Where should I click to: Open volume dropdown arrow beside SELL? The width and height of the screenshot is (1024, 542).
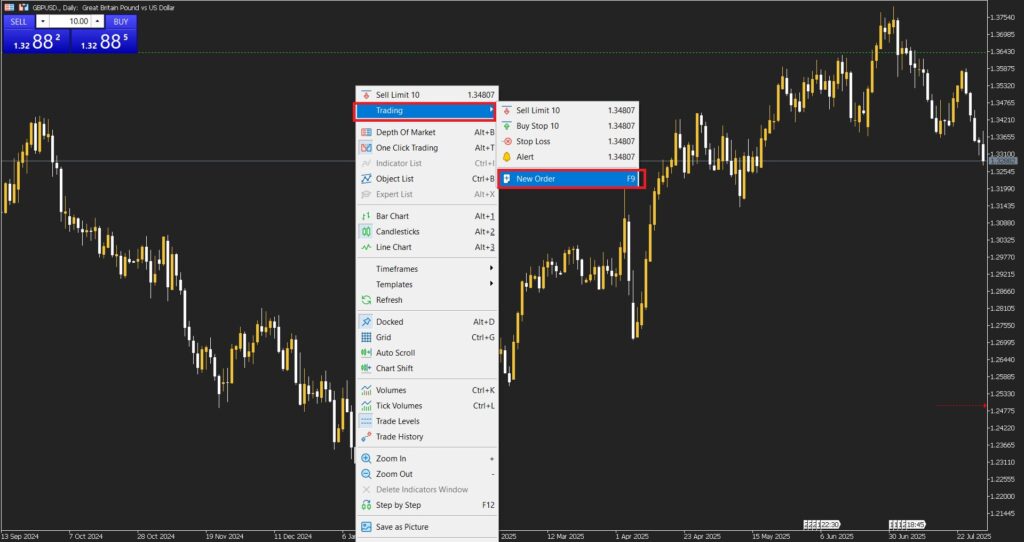click(43, 22)
